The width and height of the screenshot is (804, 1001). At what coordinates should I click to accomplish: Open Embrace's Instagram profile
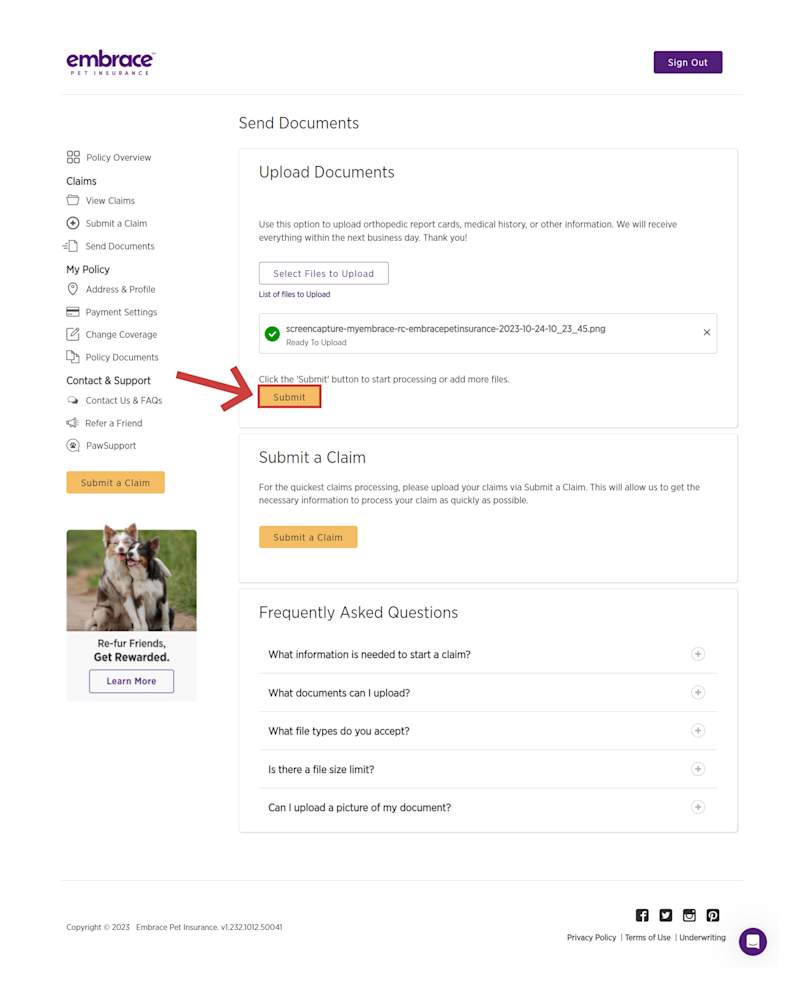[689, 915]
